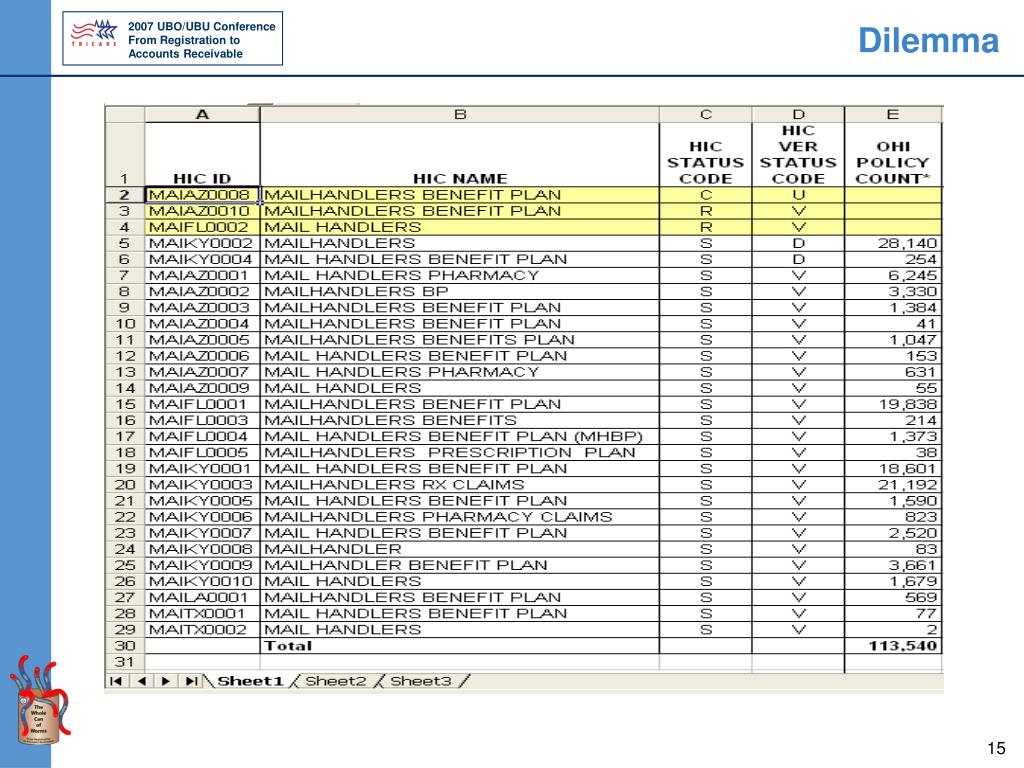
Task: Go to first sheet navigation arrow
Action: (116, 681)
